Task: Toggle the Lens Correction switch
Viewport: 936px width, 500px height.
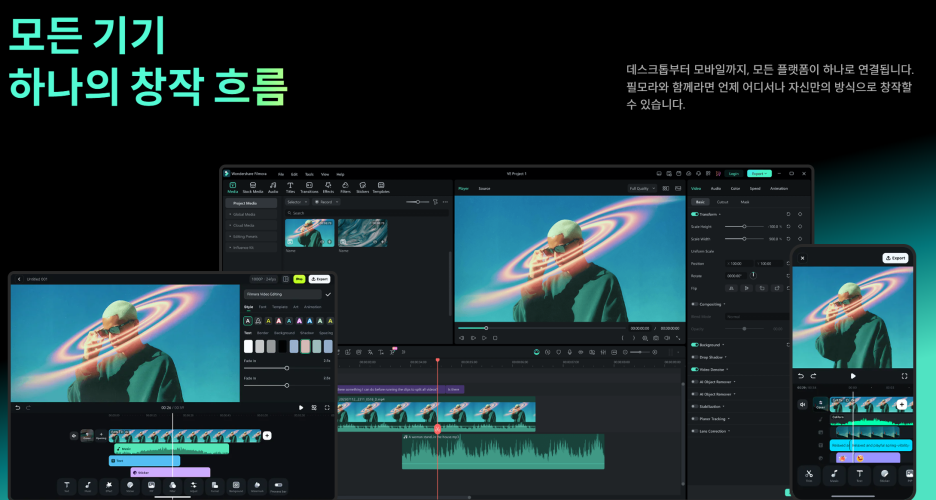Action: pos(694,431)
